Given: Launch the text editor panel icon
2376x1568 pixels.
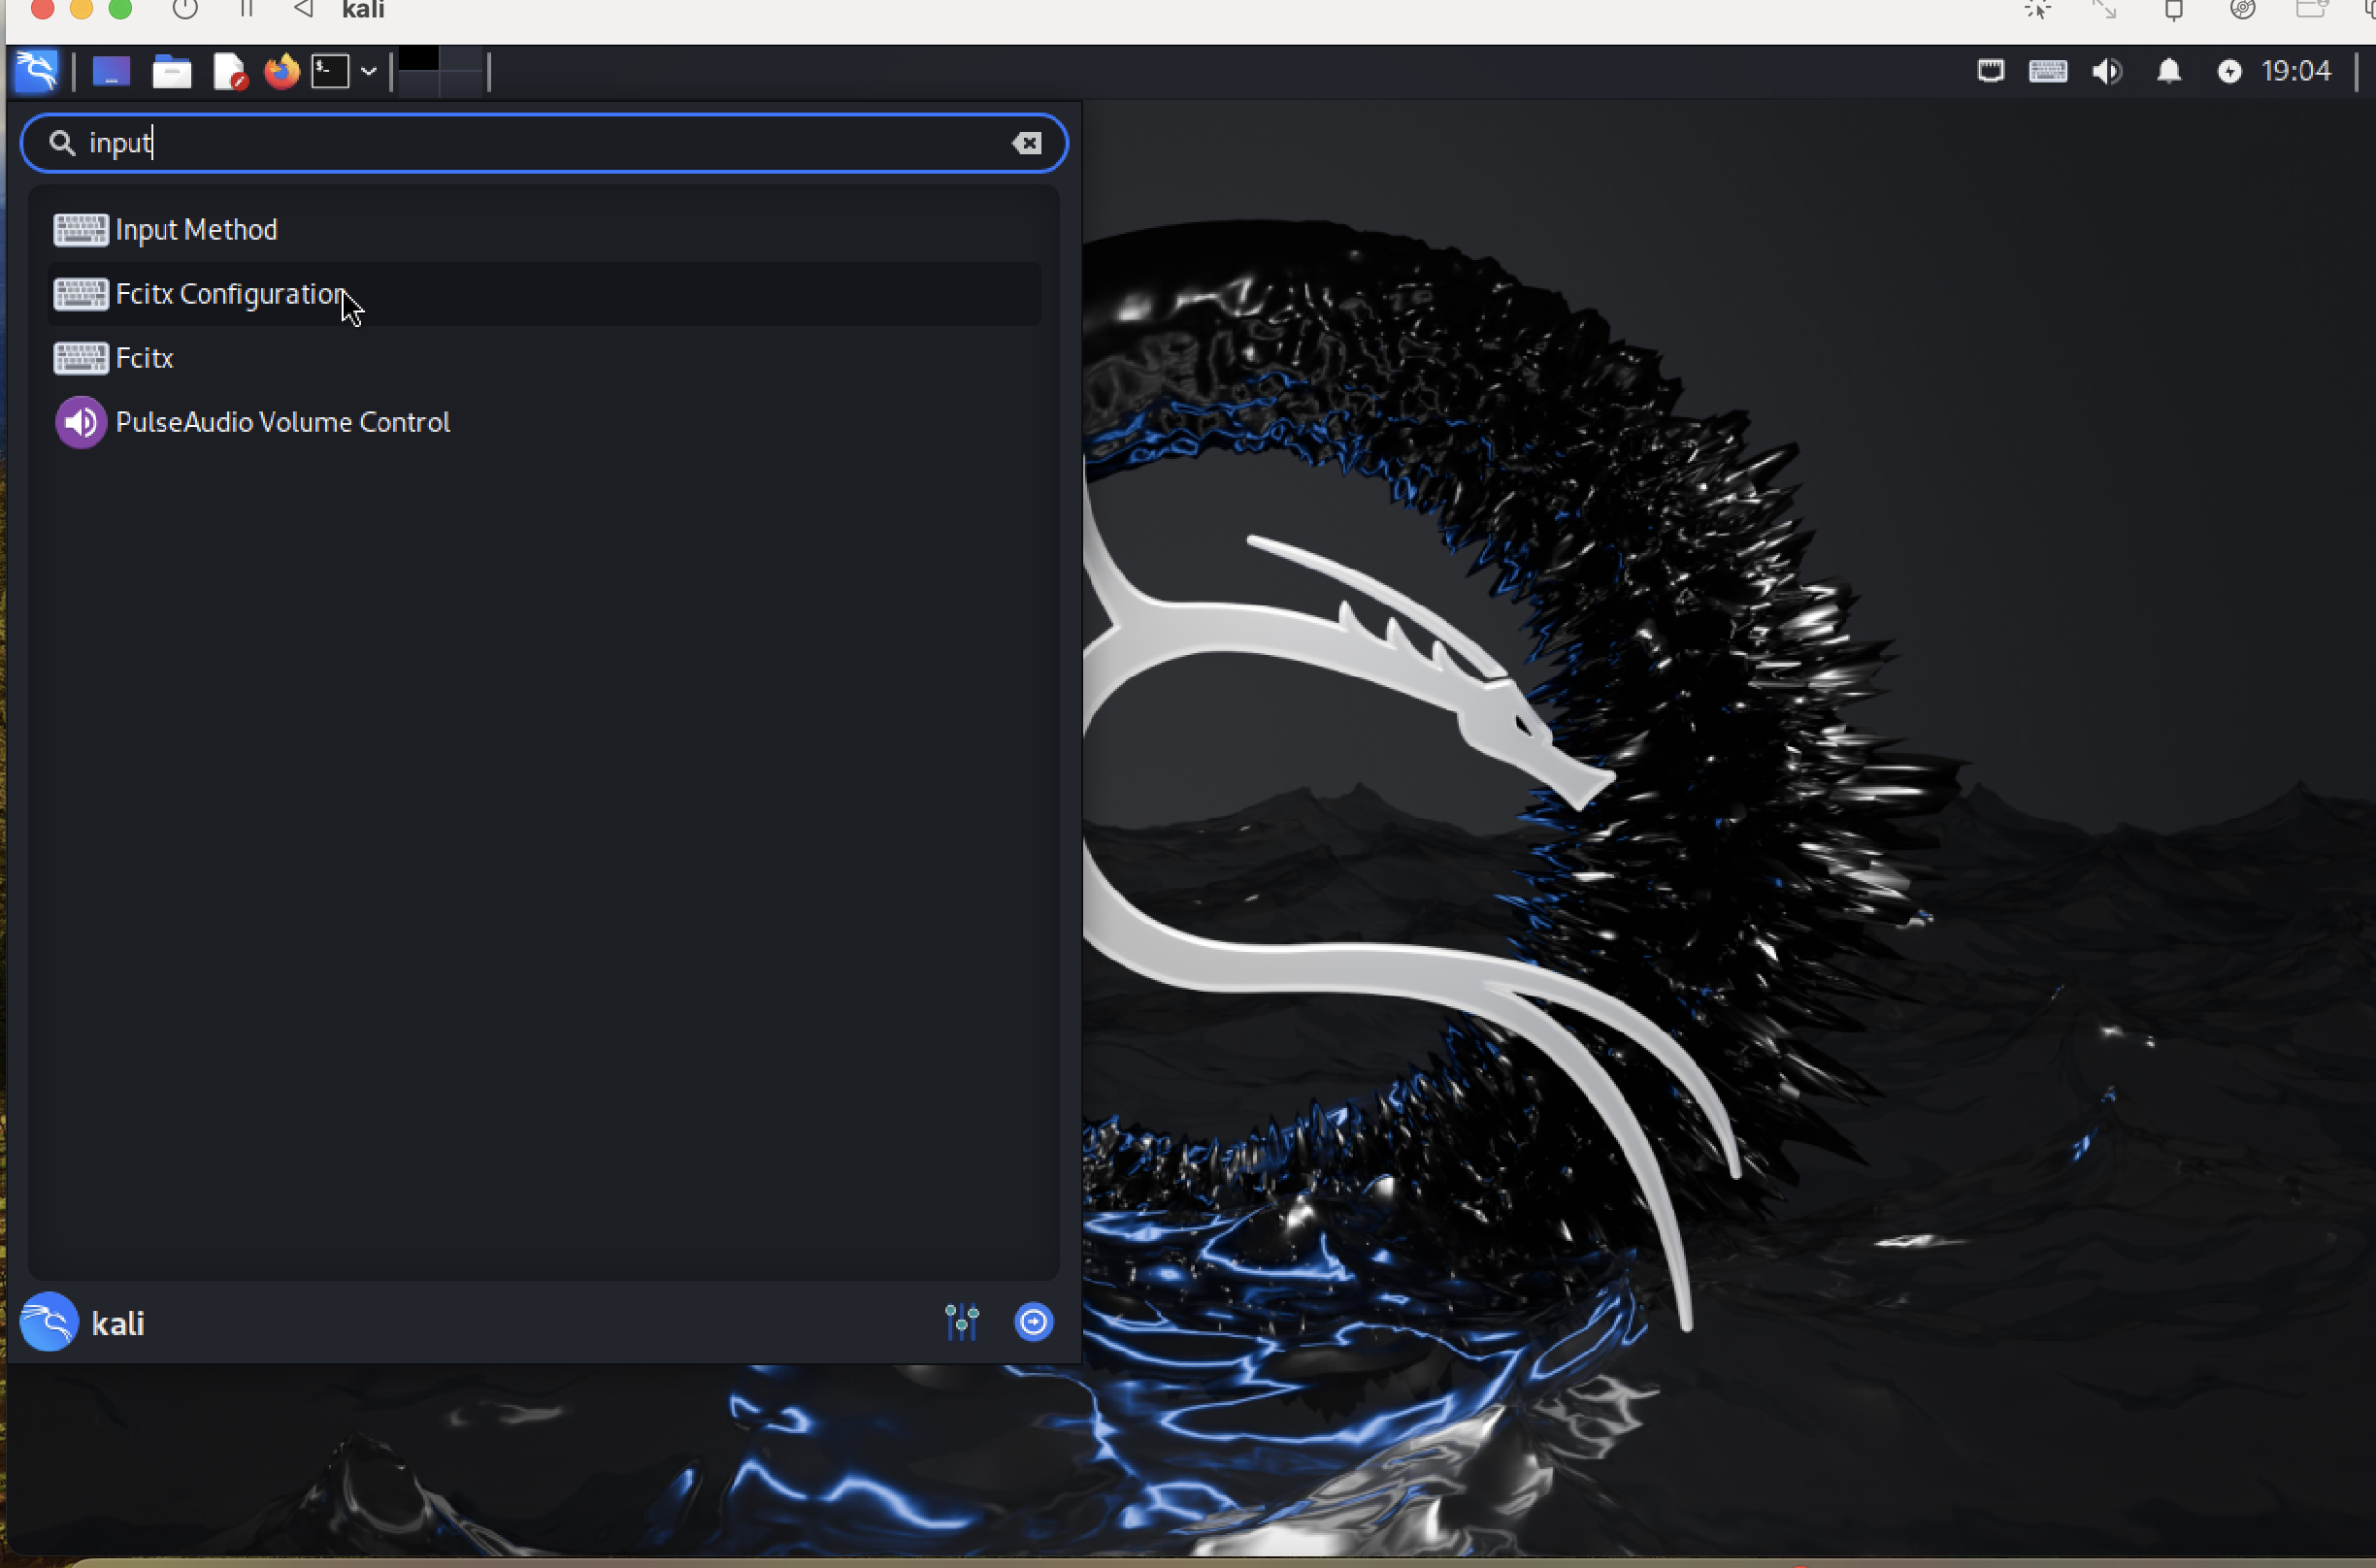Looking at the screenshot, I should click(230, 72).
